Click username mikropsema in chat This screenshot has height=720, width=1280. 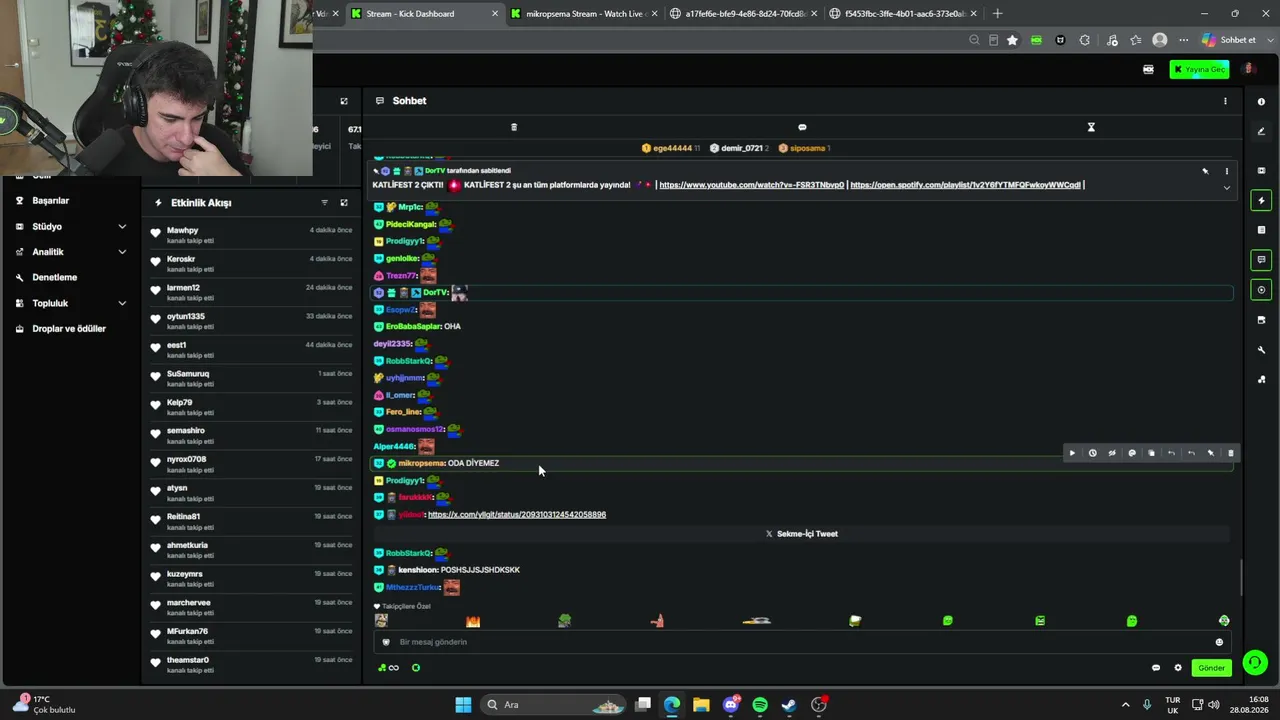(x=421, y=463)
